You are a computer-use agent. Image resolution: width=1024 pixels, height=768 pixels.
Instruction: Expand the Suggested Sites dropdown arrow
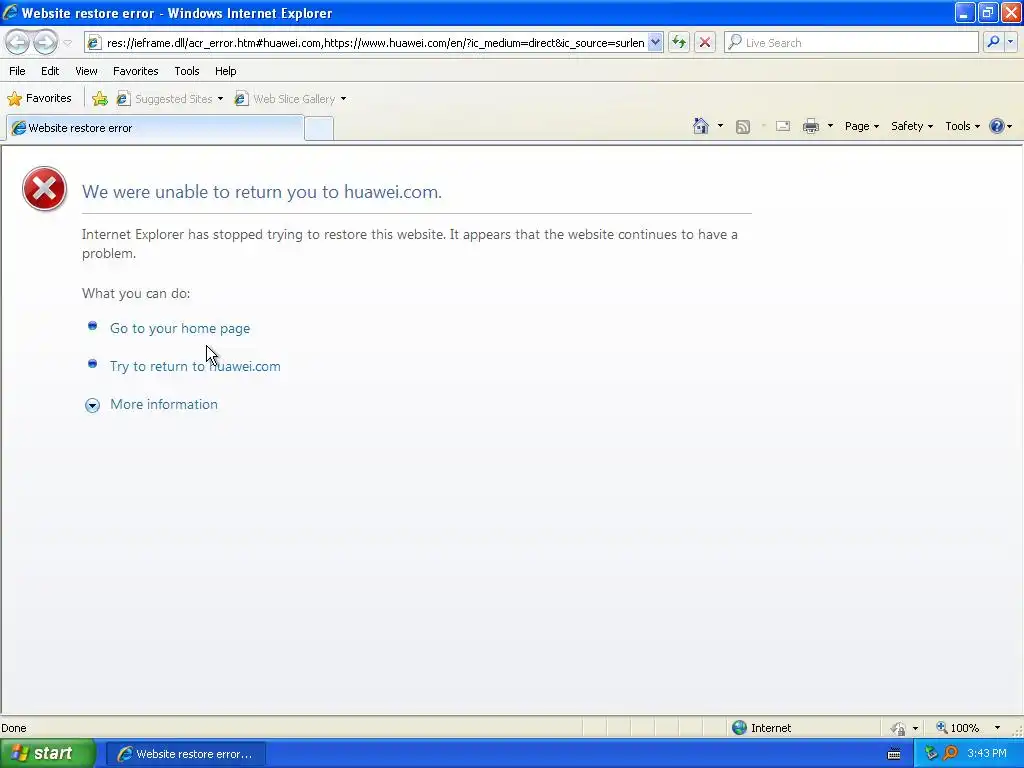pyautogui.click(x=220, y=99)
